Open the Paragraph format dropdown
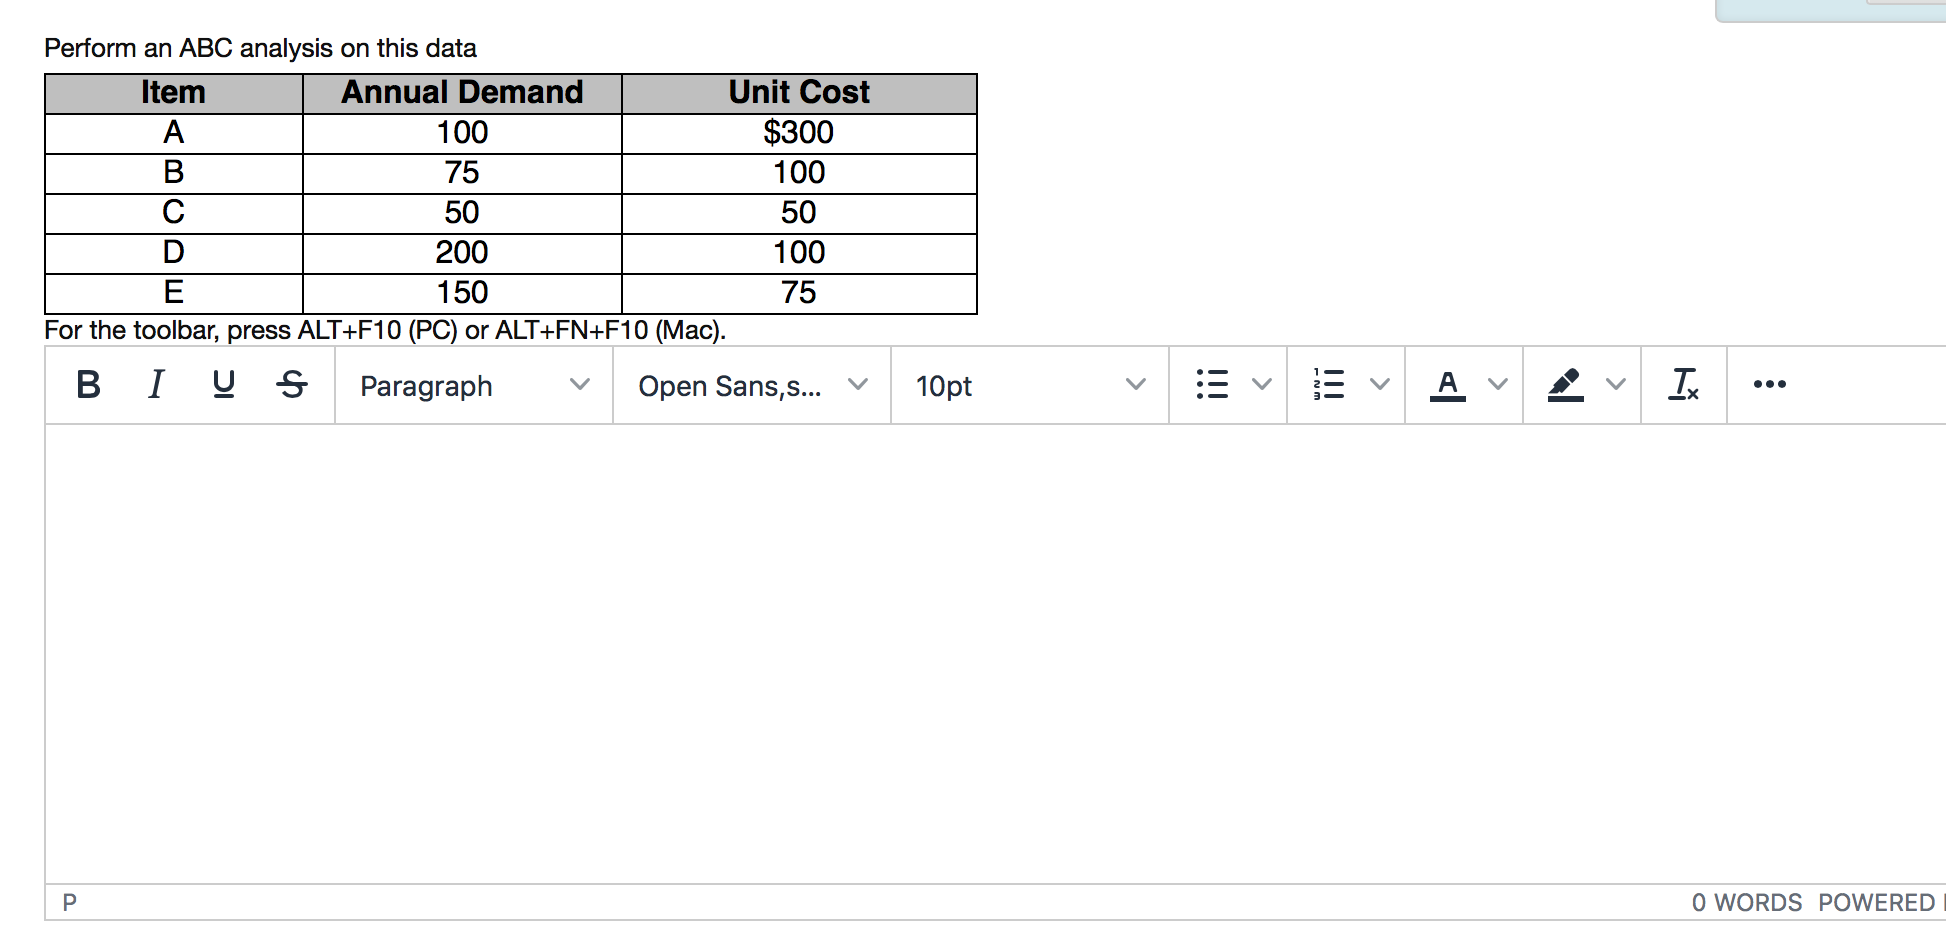 pyautogui.click(x=470, y=385)
